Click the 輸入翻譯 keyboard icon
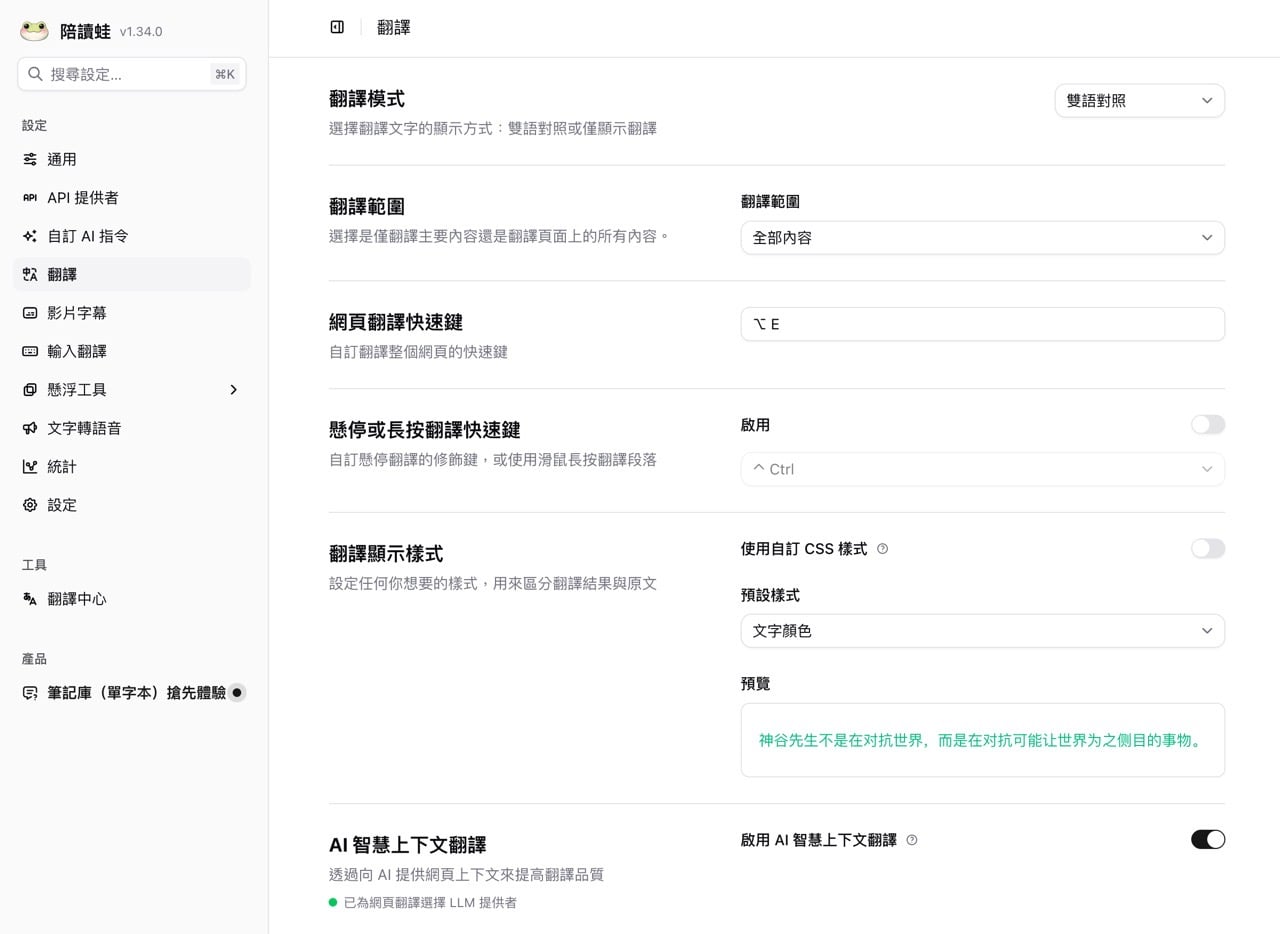 coord(30,351)
